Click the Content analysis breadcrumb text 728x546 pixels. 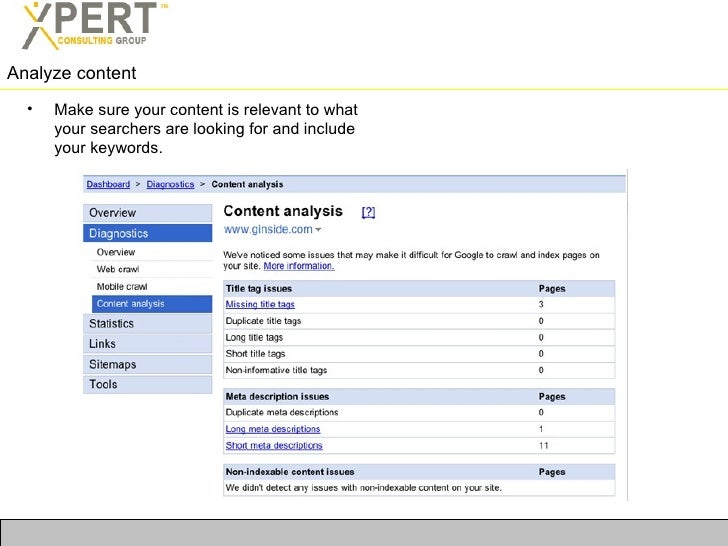247,184
